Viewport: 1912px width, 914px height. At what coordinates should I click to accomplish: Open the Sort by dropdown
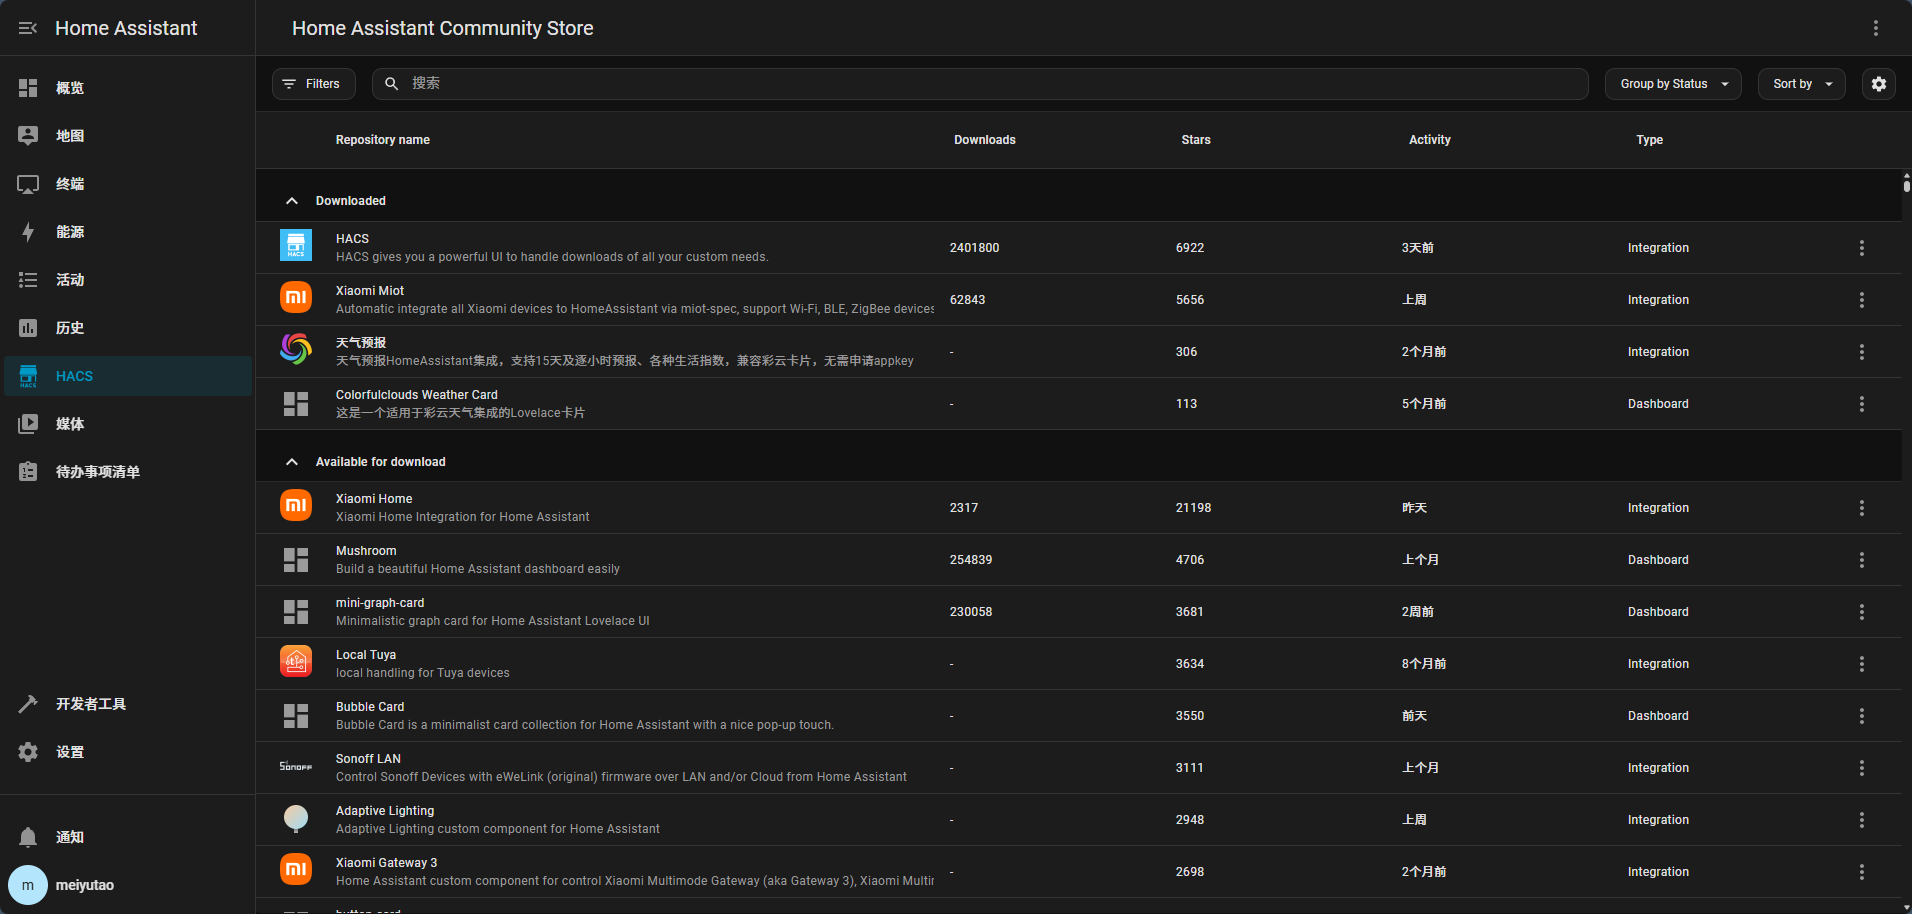(1801, 84)
